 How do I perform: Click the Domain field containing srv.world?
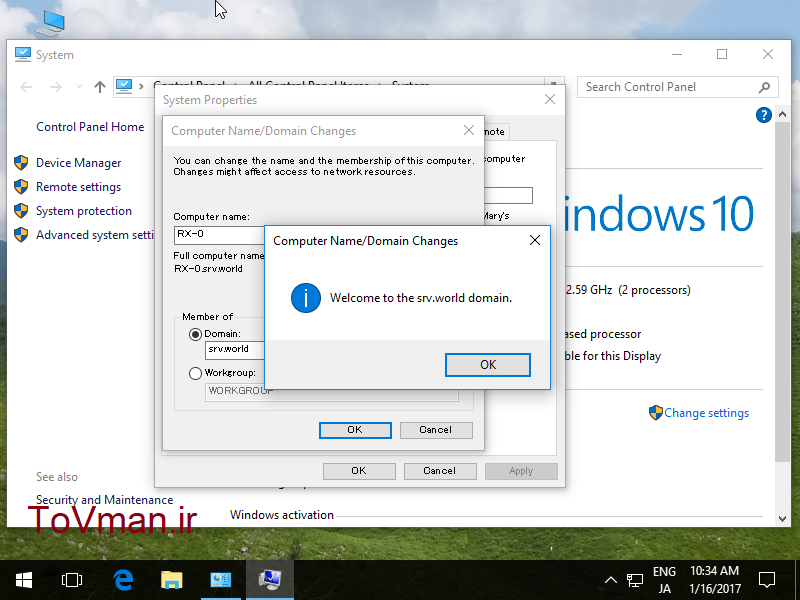[235, 349]
